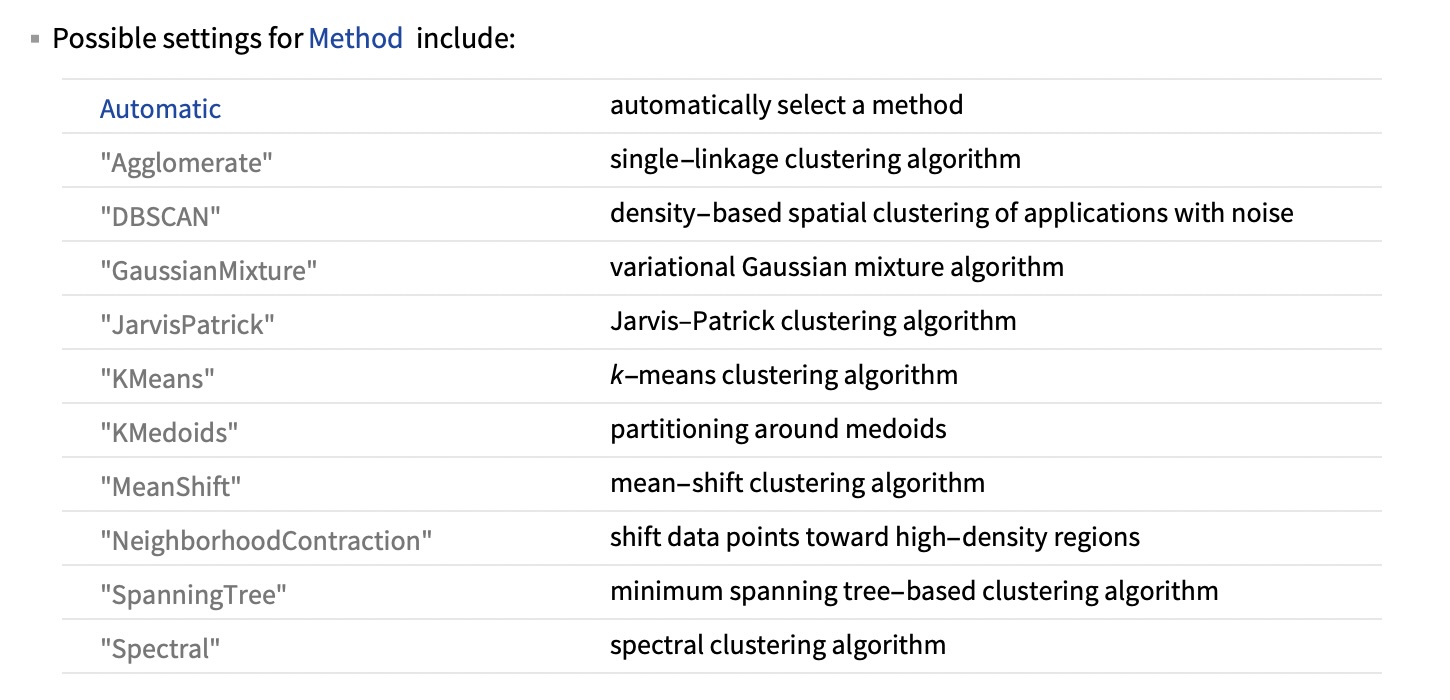Select the "Spectral" method entry
The height and width of the screenshot is (700, 1450).
(160, 649)
